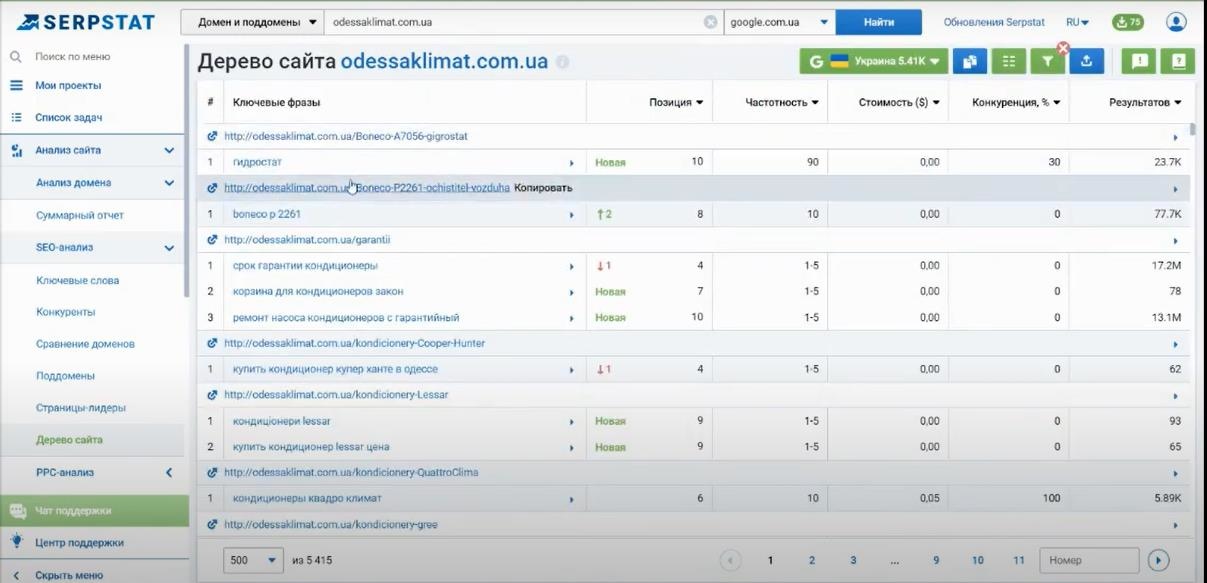Collapse the Анализ сайта section
Image resolution: width=1207 pixels, height=583 pixels.
point(169,151)
